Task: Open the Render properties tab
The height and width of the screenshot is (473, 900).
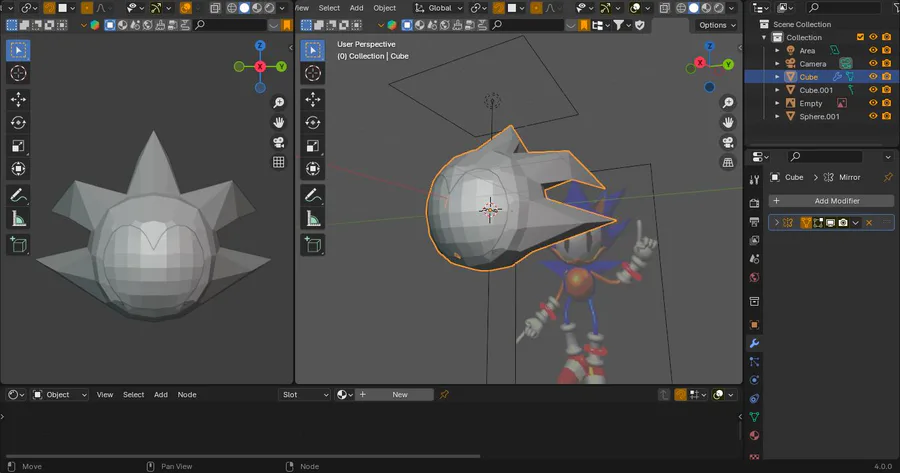Action: point(754,203)
